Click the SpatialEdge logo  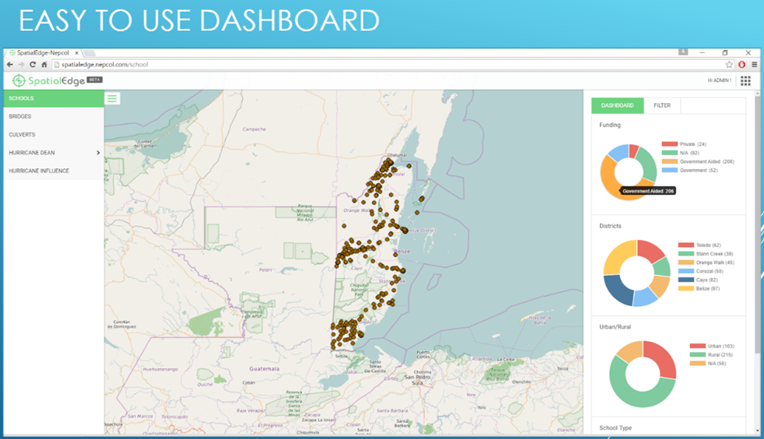[48, 80]
